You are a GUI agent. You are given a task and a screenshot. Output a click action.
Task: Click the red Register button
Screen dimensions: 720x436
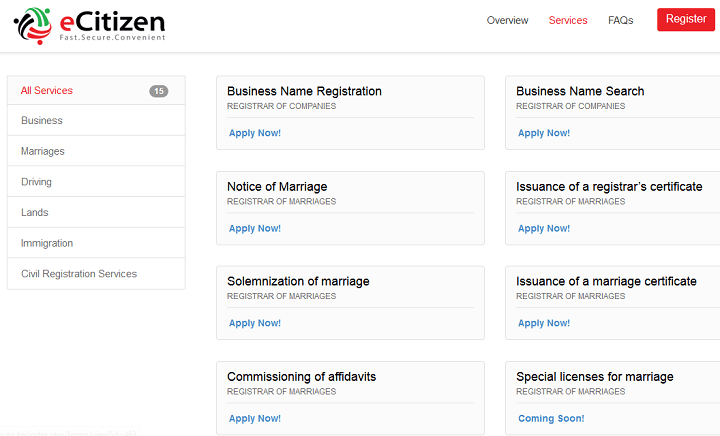tap(686, 19)
